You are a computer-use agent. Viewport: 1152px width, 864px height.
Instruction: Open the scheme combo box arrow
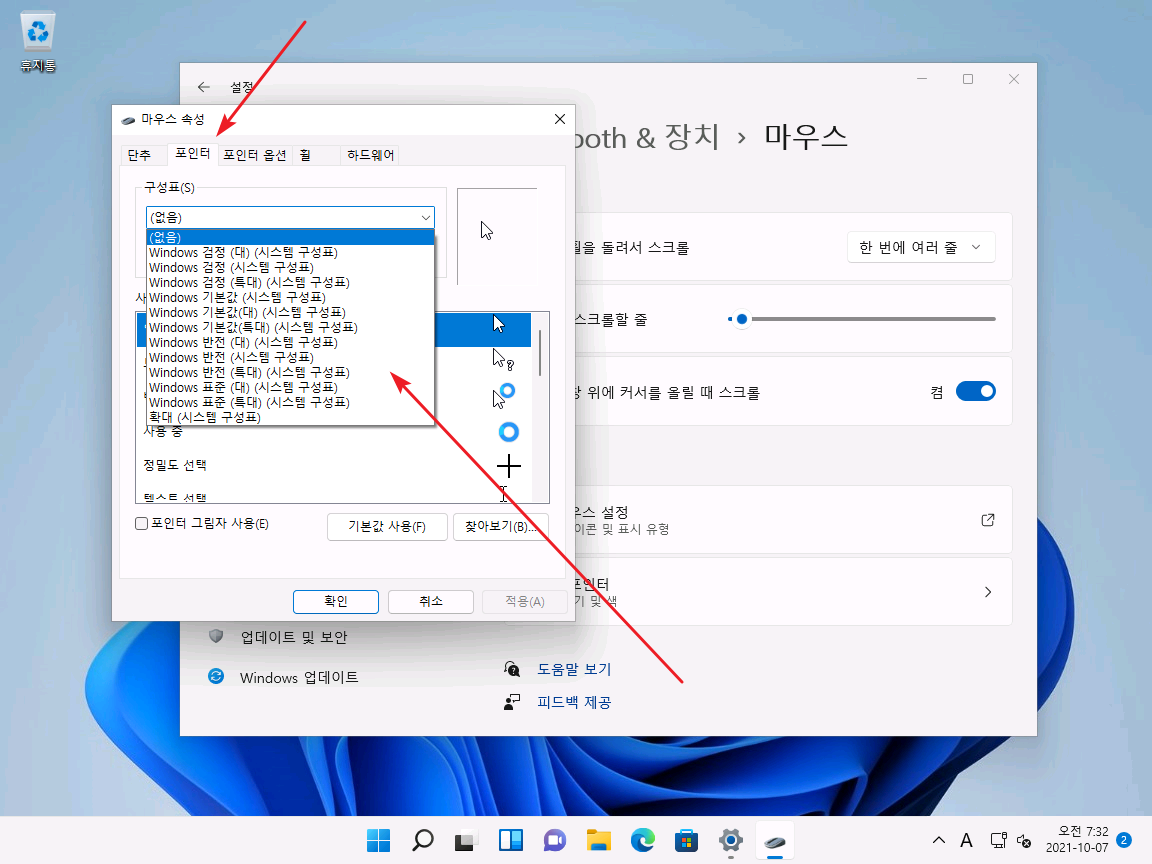click(x=425, y=217)
